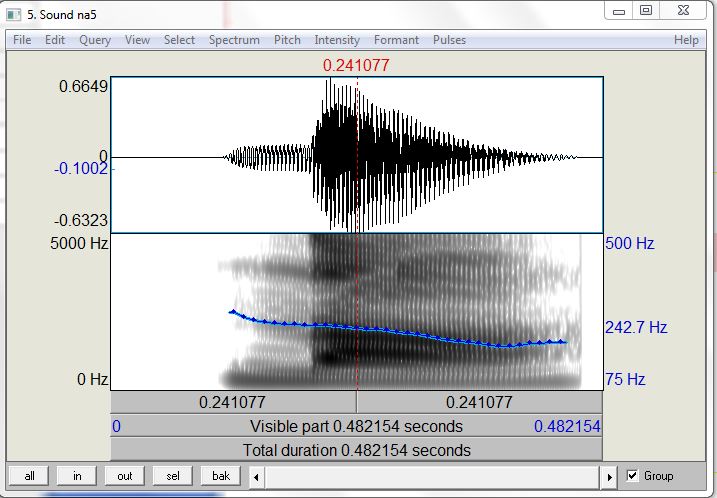Image resolution: width=717 pixels, height=498 pixels.
Task: Open the Query menu
Action: [95, 40]
